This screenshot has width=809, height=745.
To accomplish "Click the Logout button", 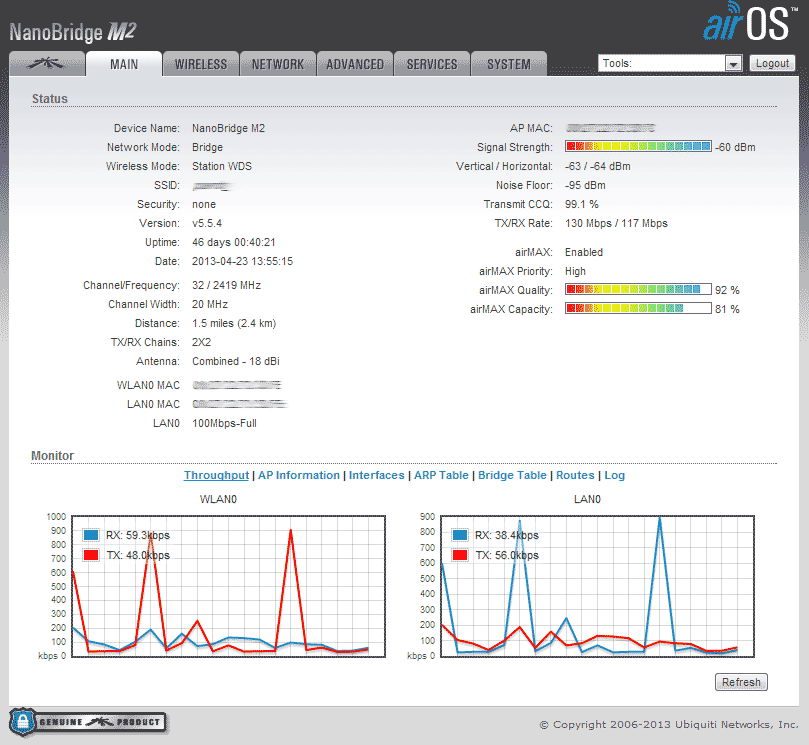I will (x=772, y=63).
